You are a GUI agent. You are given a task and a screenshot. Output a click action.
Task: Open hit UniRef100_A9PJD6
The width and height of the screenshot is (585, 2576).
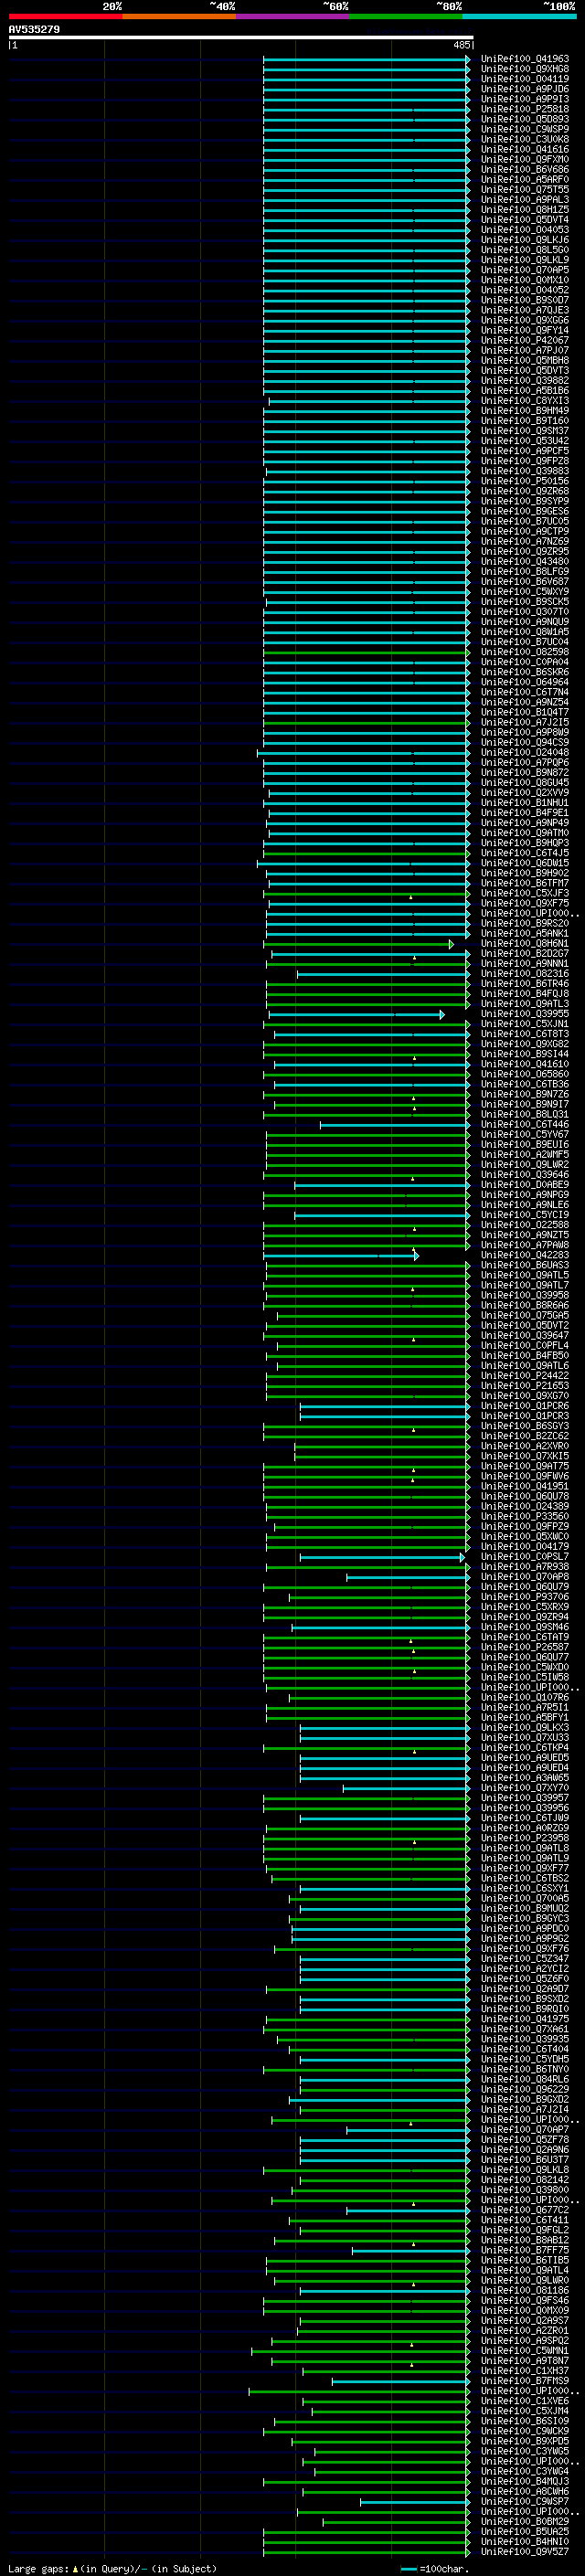(524, 89)
